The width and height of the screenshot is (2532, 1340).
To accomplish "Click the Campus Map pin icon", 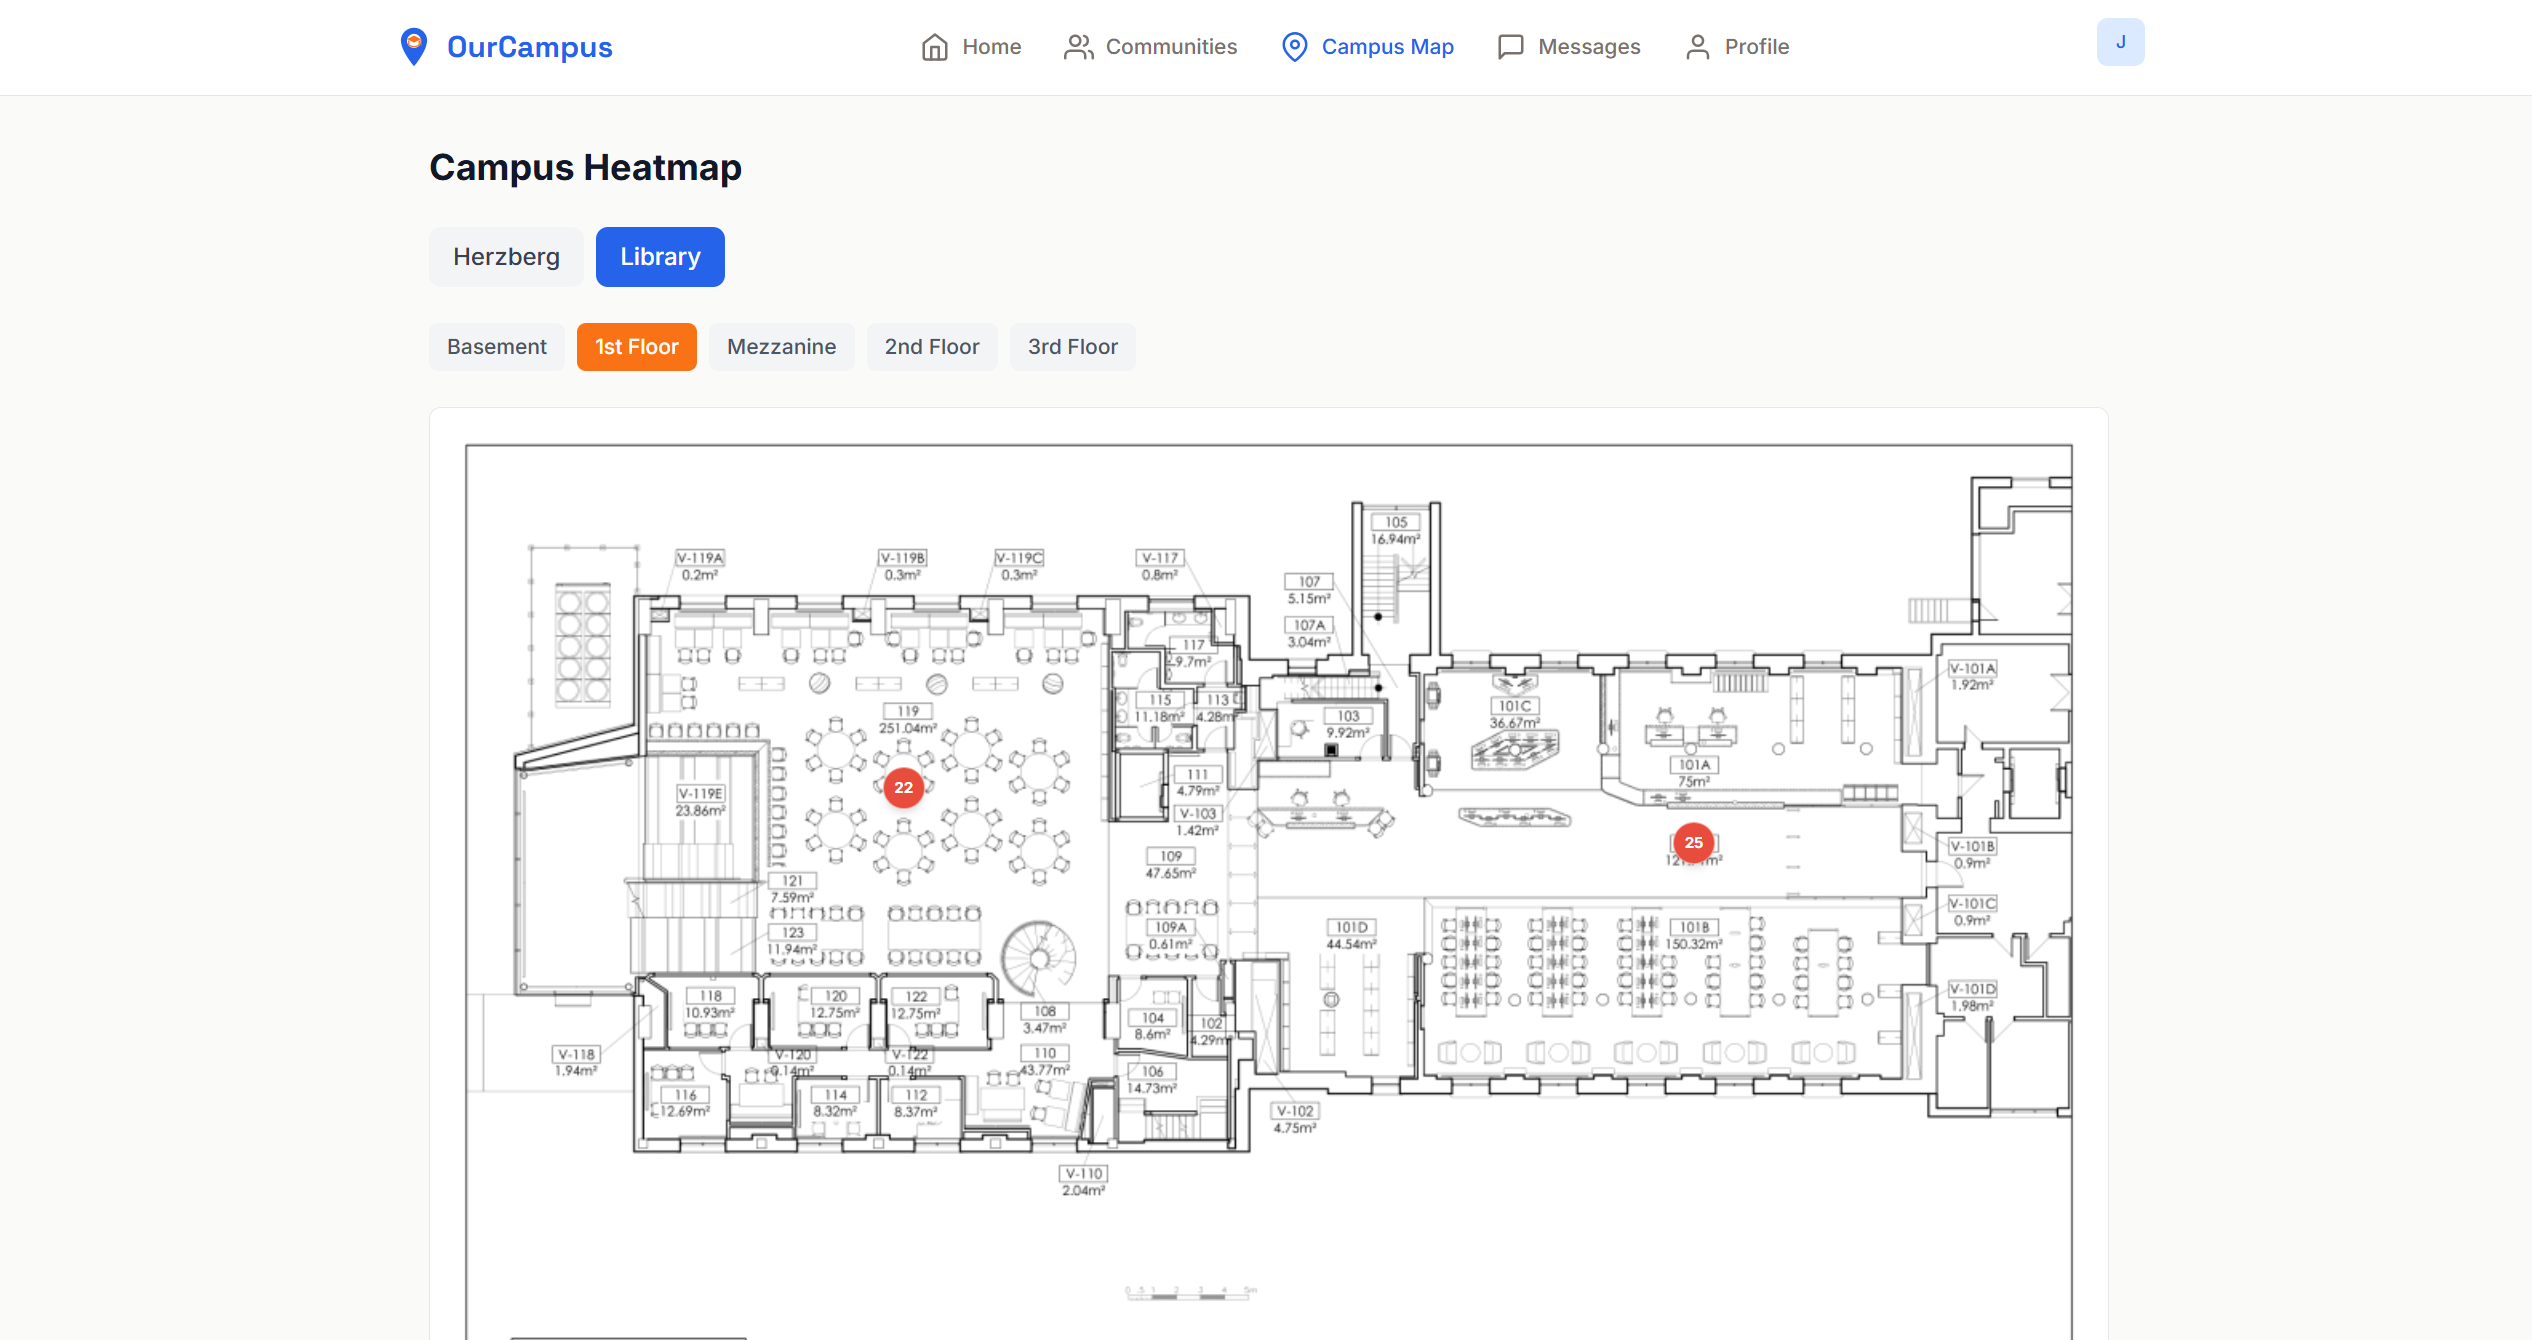I will [1294, 47].
